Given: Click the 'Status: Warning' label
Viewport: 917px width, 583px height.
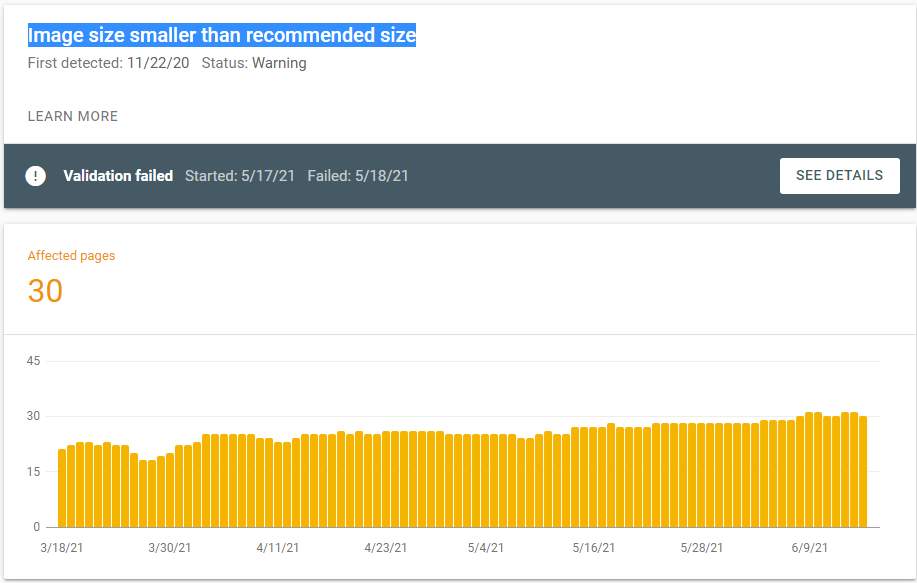Looking at the screenshot, I should 254,63.
